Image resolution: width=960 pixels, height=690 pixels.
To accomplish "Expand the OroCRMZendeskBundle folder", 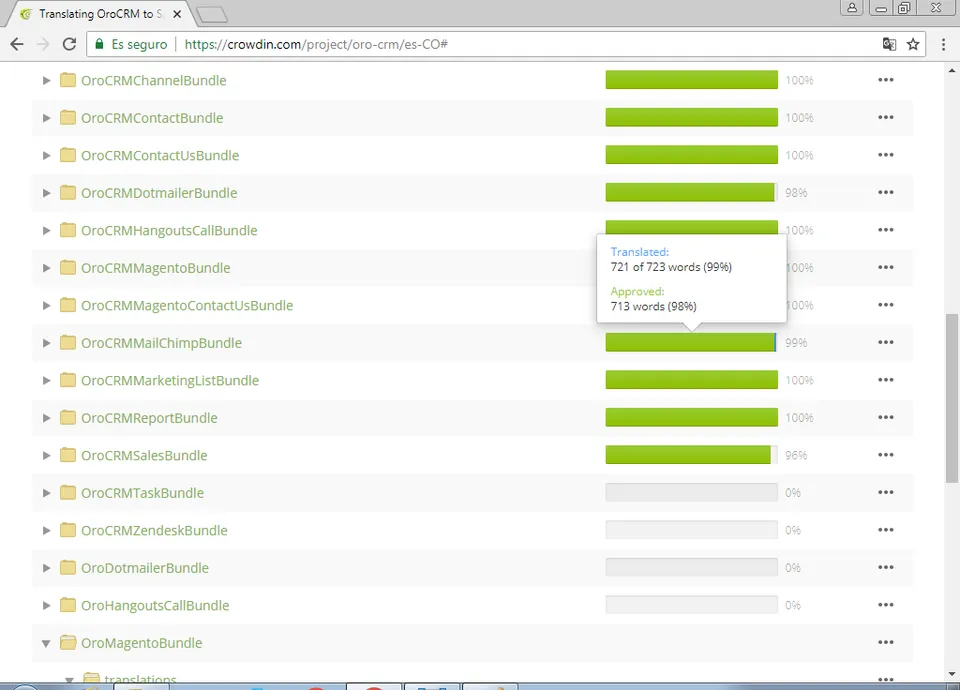I will (46, 530).
